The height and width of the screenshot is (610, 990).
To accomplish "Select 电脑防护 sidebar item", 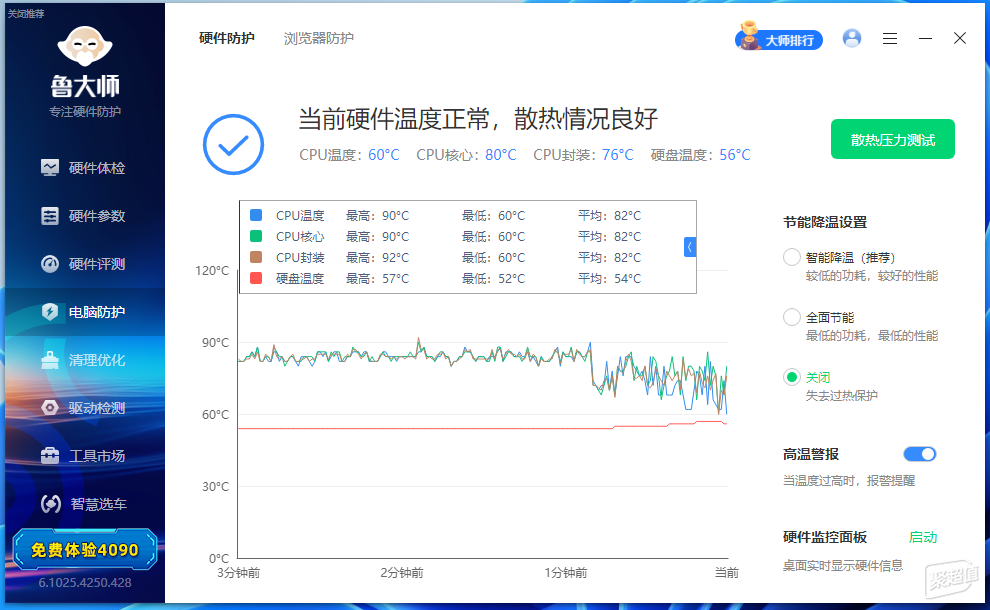I will [83, 312].
